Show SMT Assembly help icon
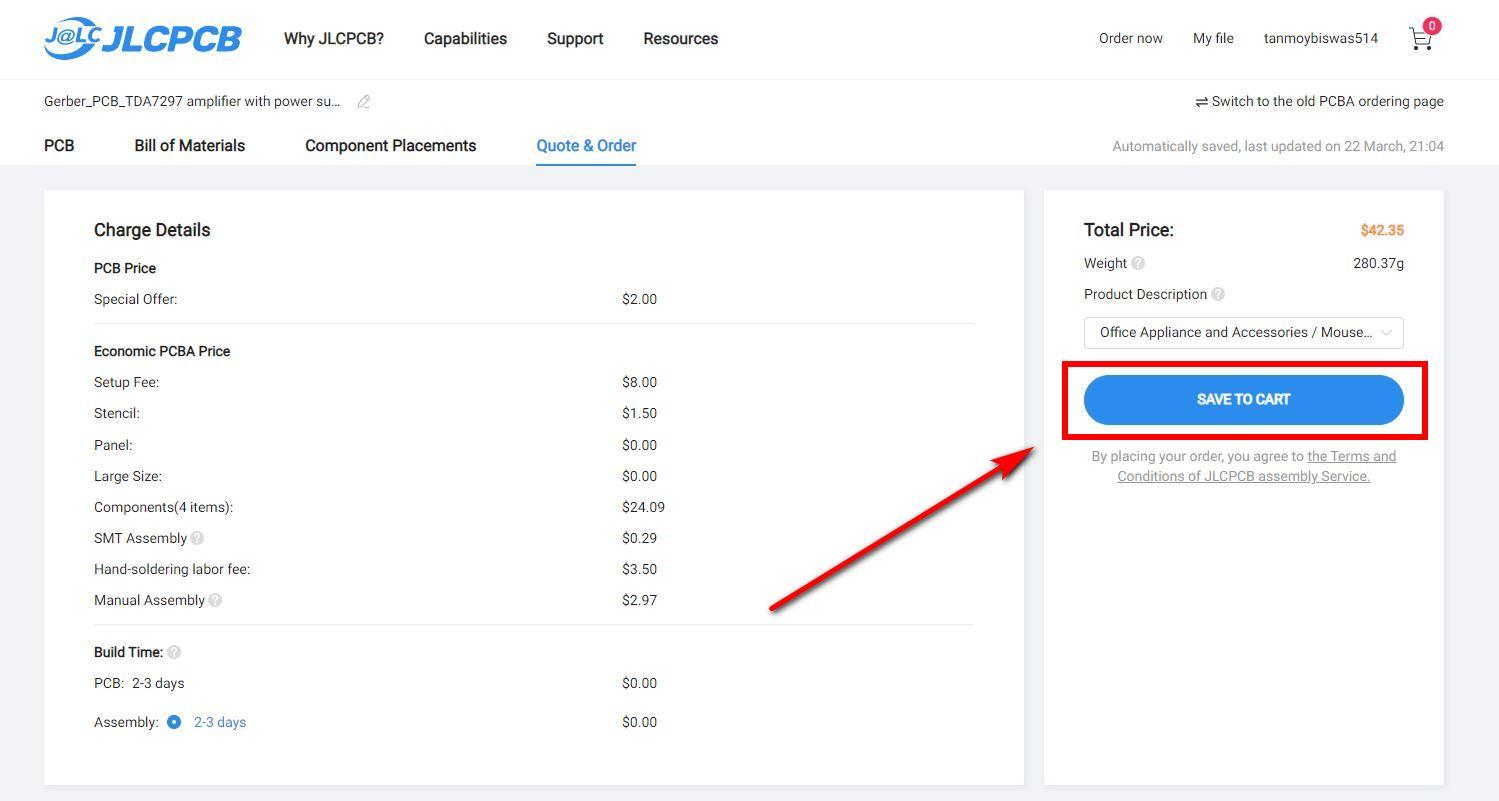The width and height of the screenshot is (1499, 801). [197, 538]
